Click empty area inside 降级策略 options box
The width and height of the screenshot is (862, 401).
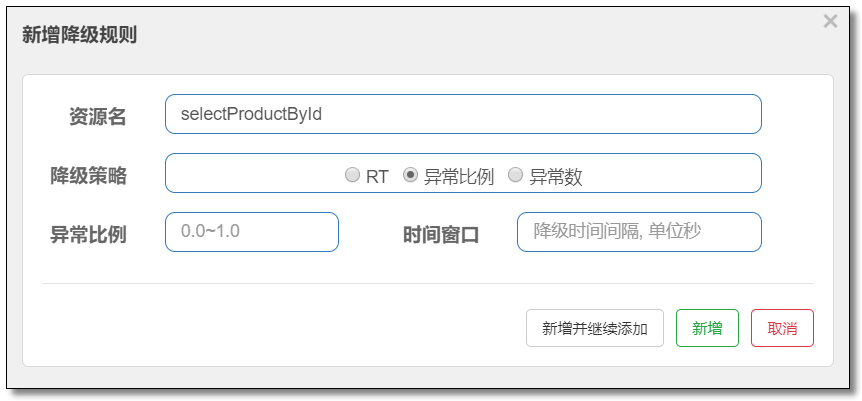(x=253, y=173)
